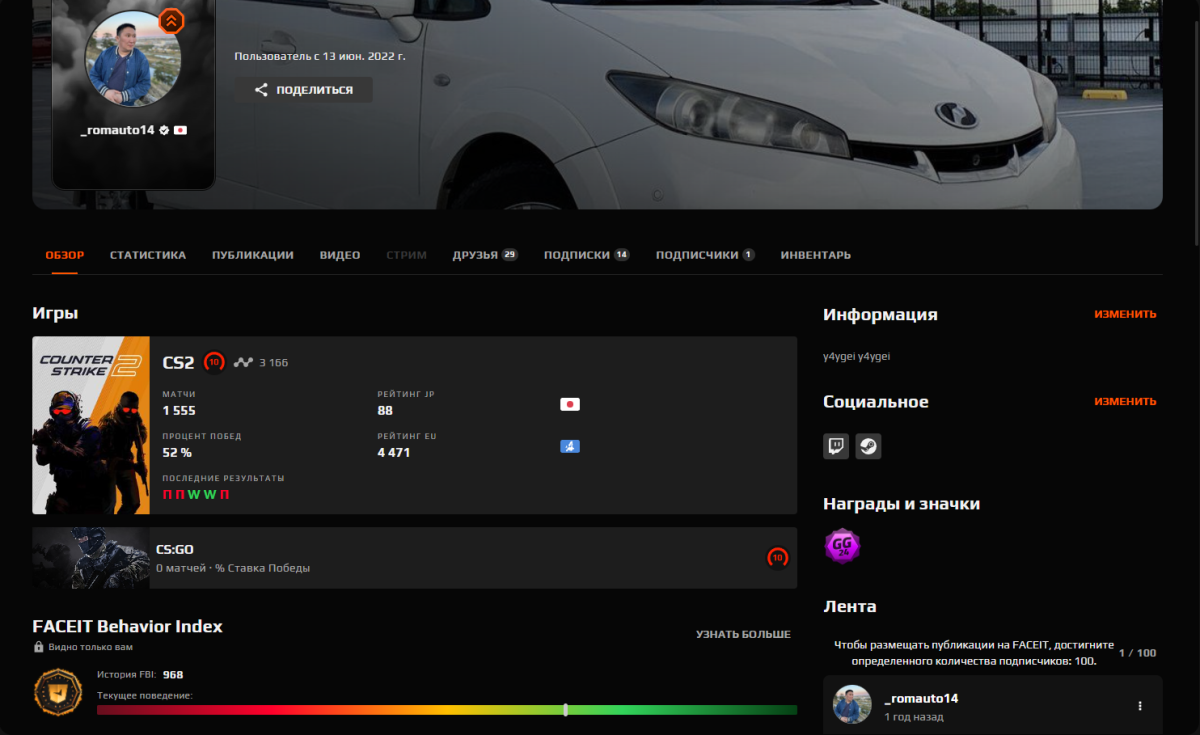Click the matches count 1 555

coord(179,411)
